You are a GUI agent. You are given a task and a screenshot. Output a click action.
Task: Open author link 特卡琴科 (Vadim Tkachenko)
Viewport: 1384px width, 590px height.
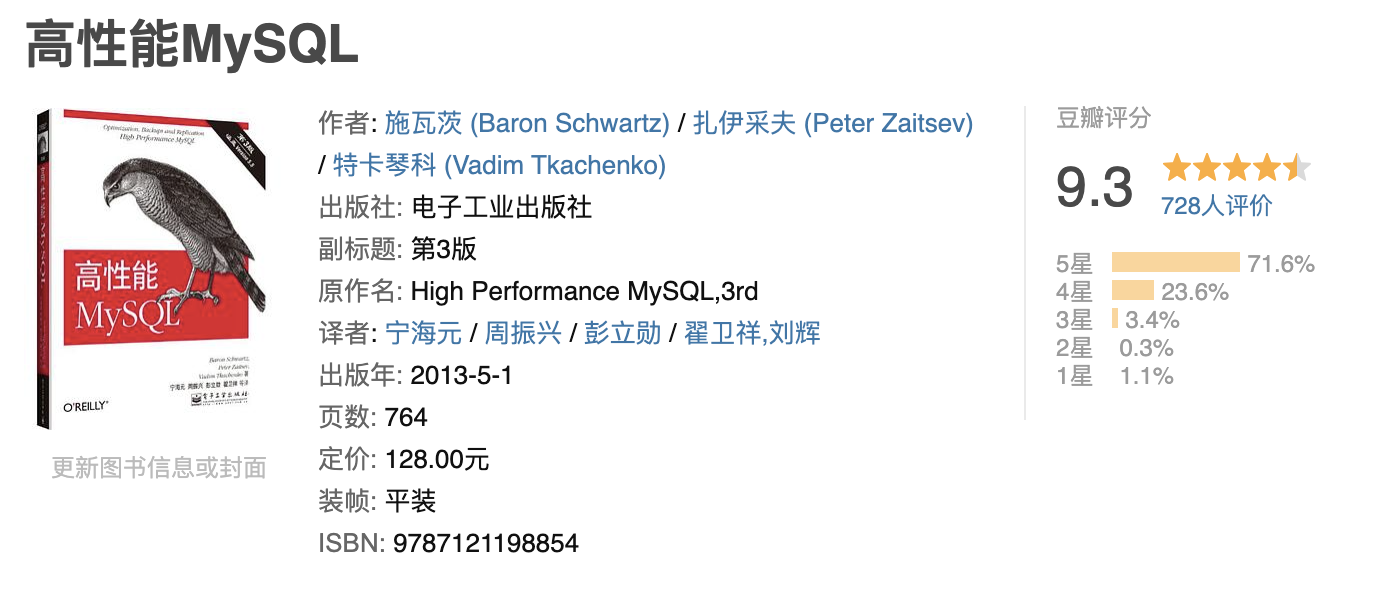point(499,165)
